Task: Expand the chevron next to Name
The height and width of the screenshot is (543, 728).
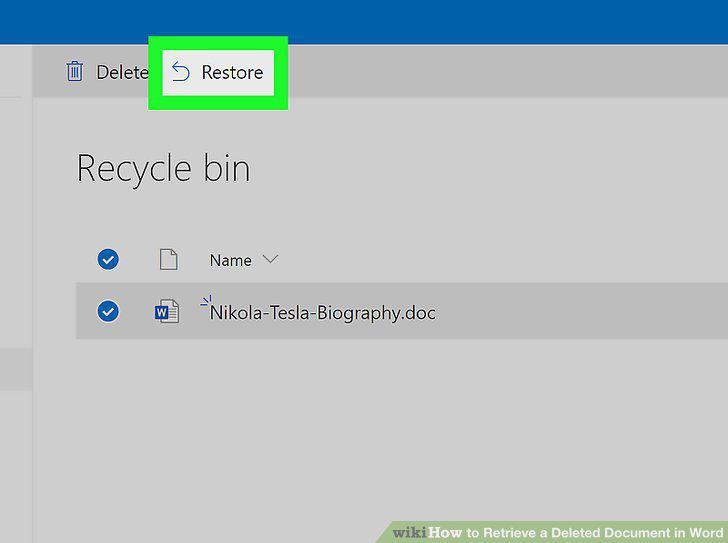Action: point(270,259)
